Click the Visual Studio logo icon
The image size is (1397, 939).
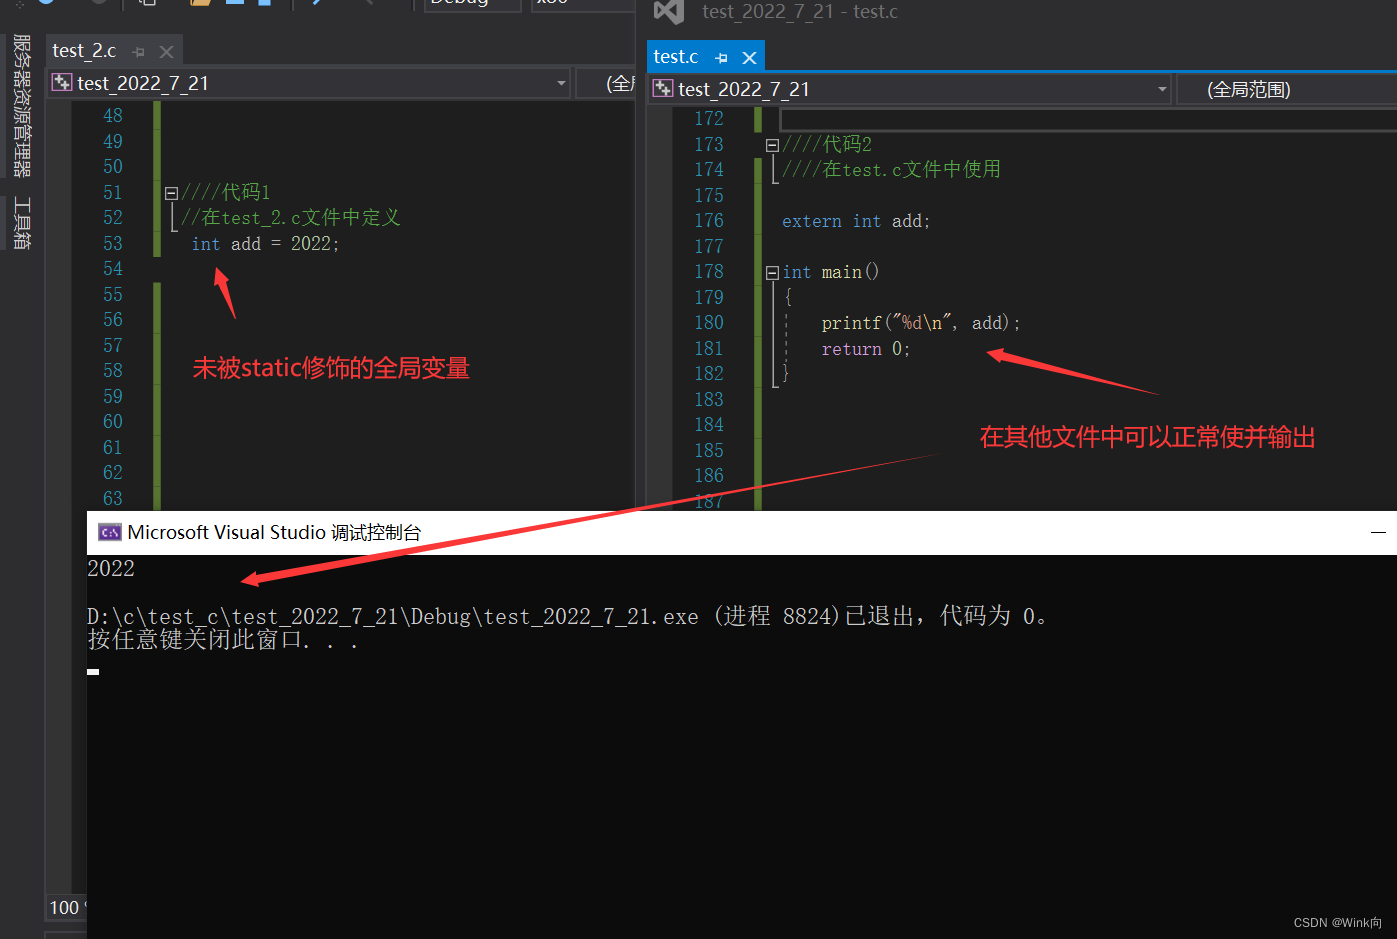point(668,12)
